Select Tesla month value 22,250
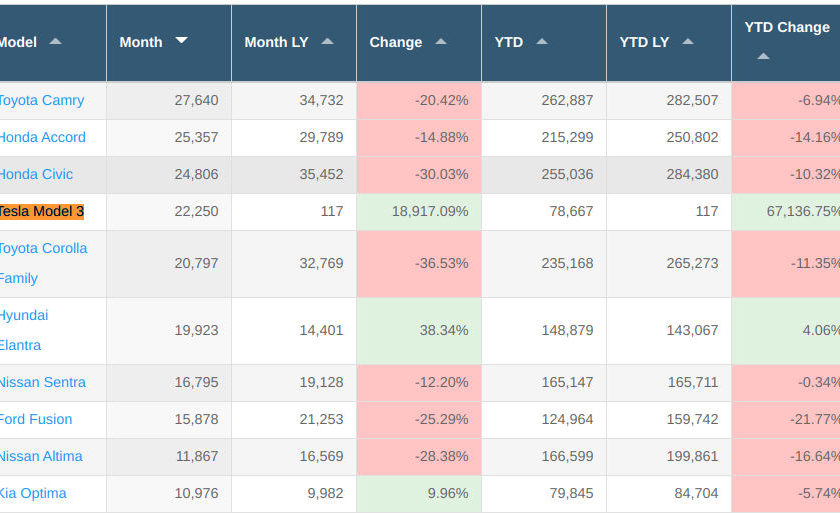 tap(196, 211)
